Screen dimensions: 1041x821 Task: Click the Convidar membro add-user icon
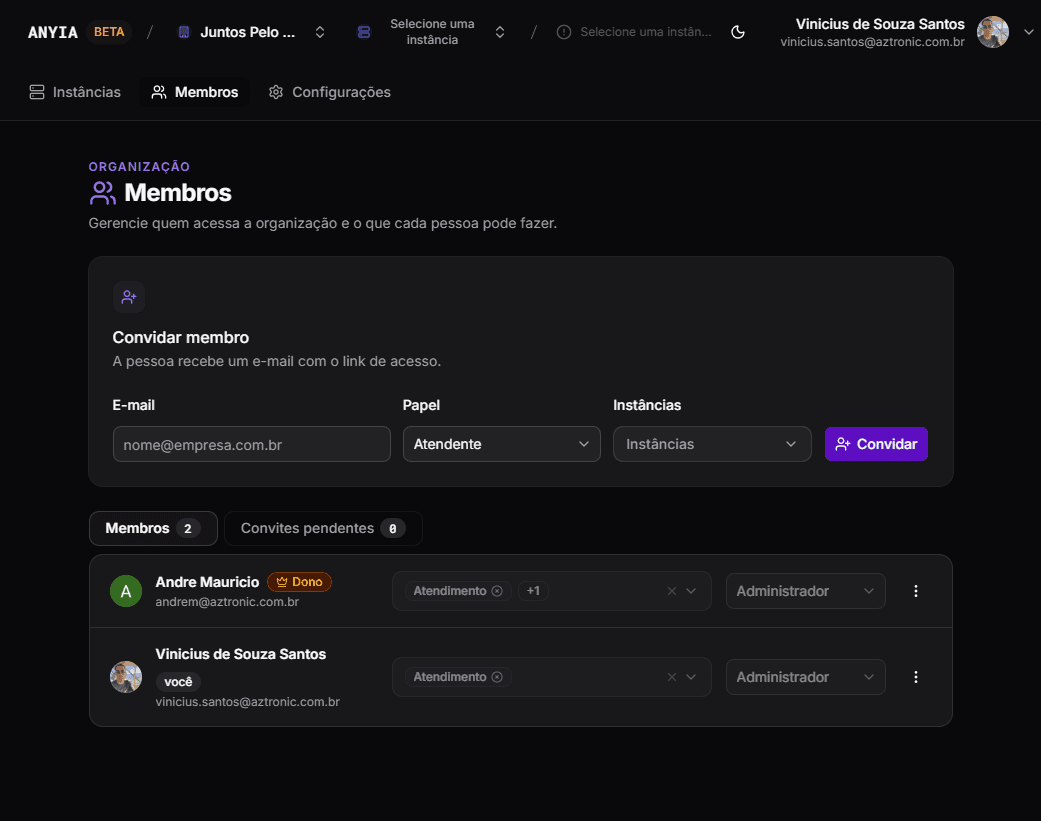pos(129,297)
